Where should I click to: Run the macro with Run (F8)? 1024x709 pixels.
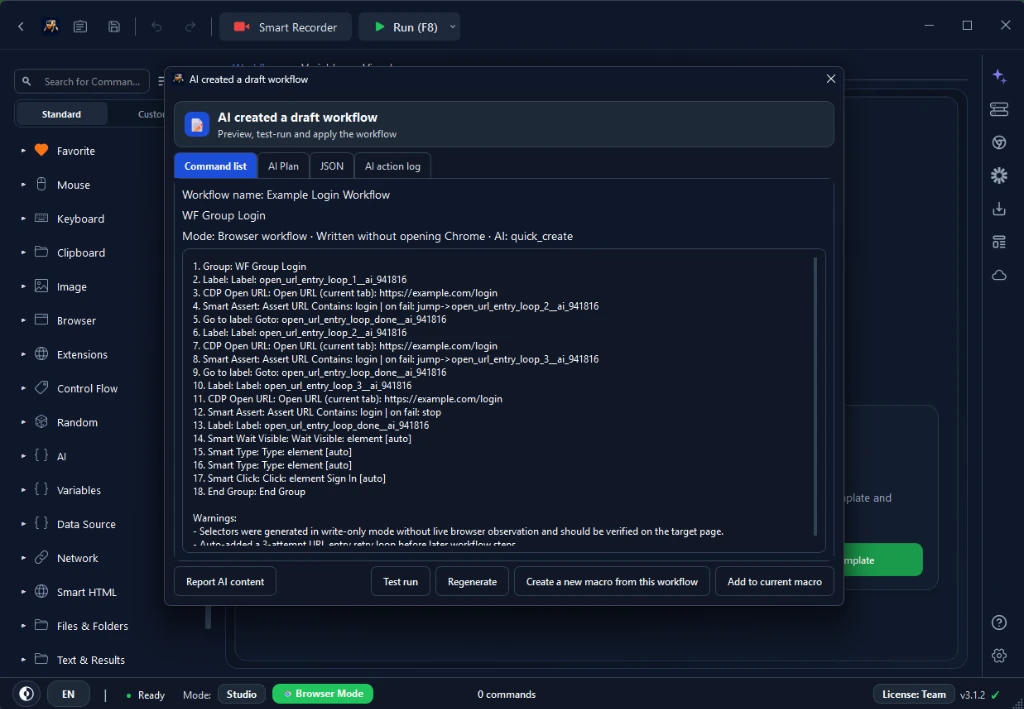(405, 27)
